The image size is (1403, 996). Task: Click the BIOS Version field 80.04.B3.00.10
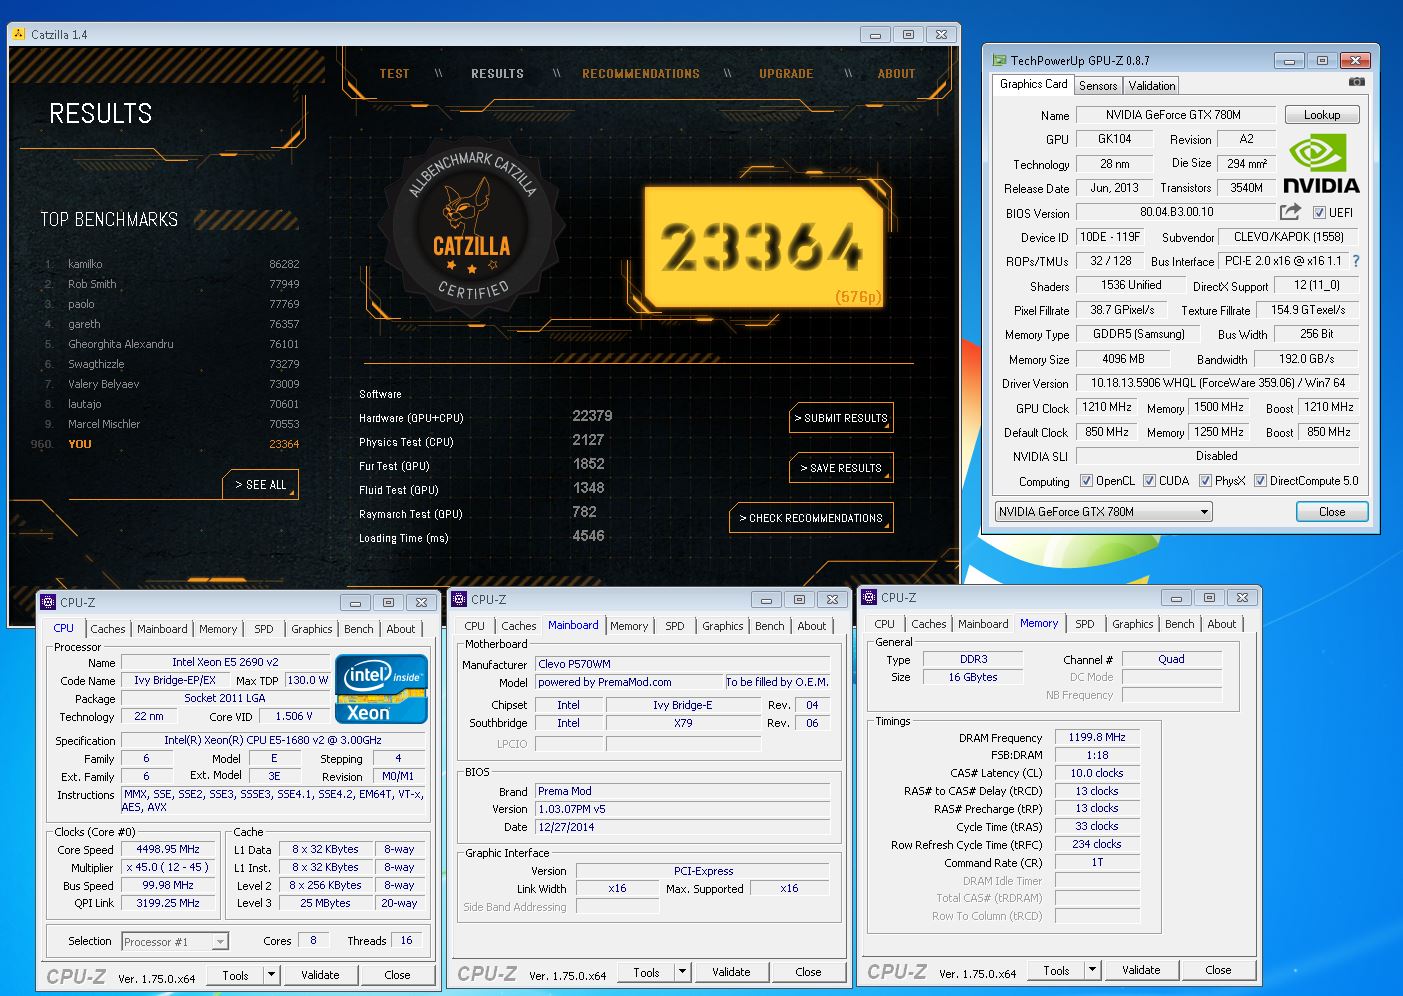click(1176, 212)
